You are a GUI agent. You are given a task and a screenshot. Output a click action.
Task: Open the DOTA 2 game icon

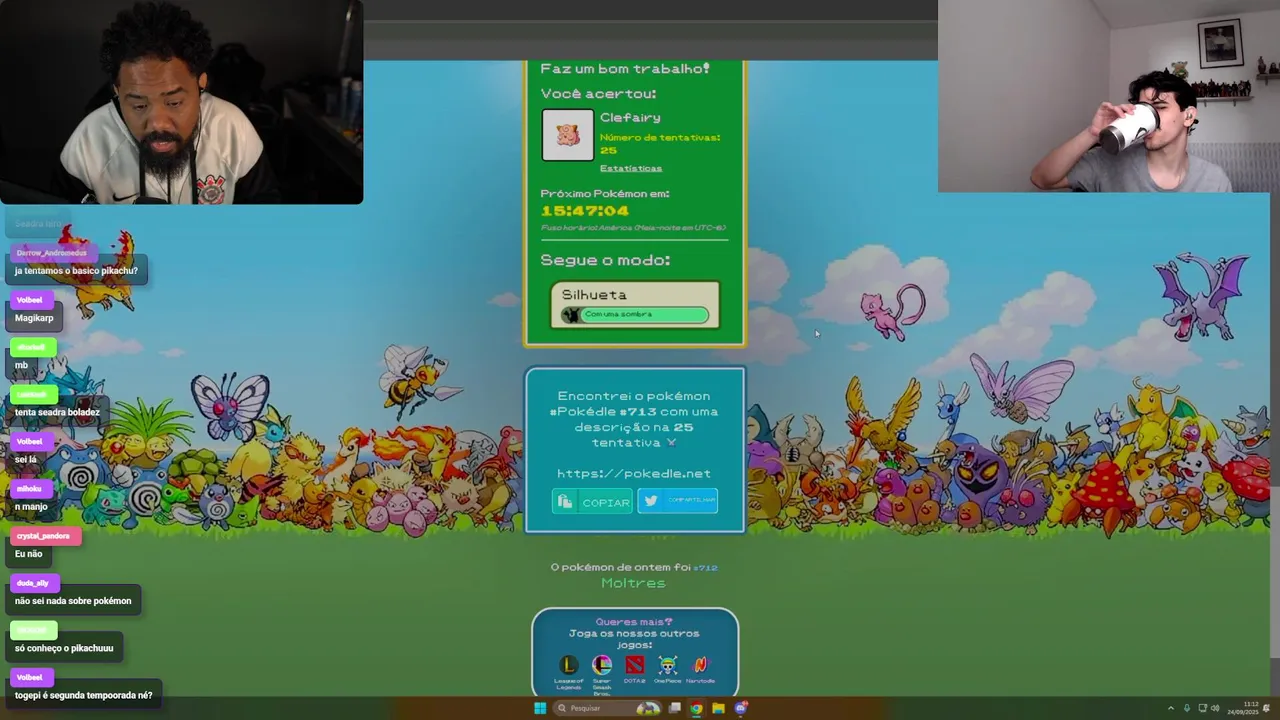coord(635,665)
